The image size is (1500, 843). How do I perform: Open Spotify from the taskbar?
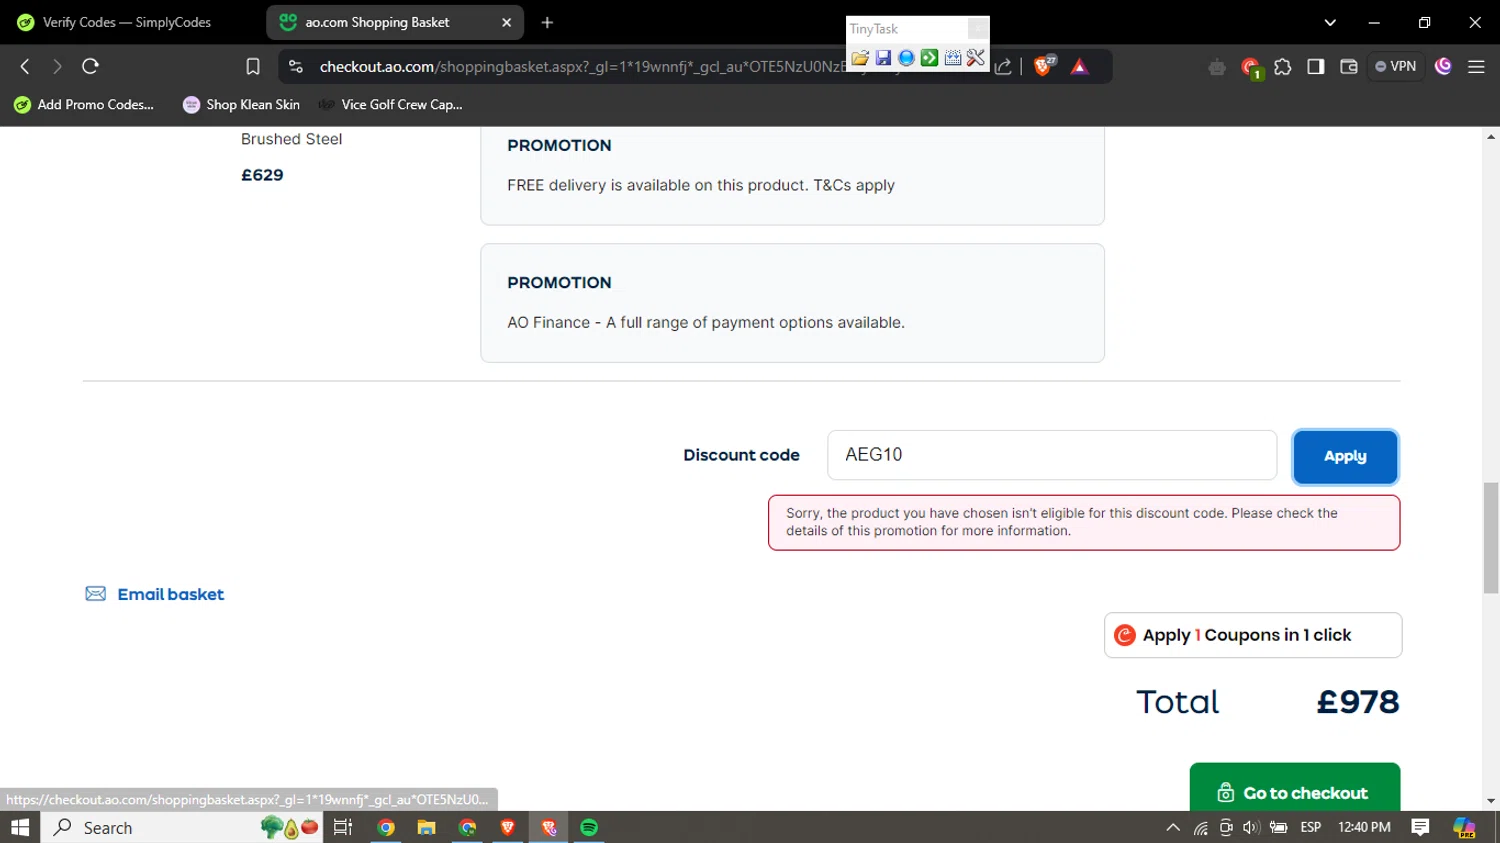pyautogui.click(x=589, y=827)
